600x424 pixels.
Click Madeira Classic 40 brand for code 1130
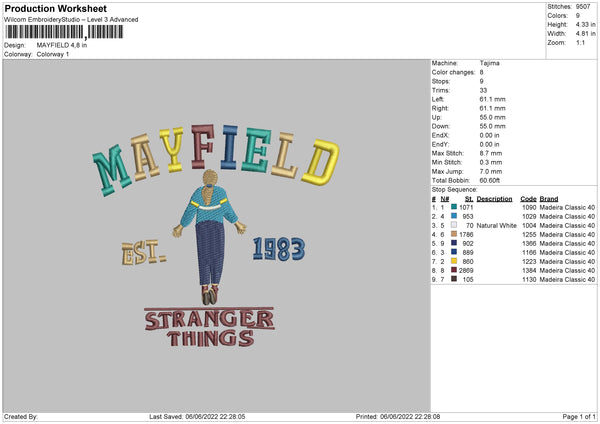pyautogui.click(x=567, y=279)
